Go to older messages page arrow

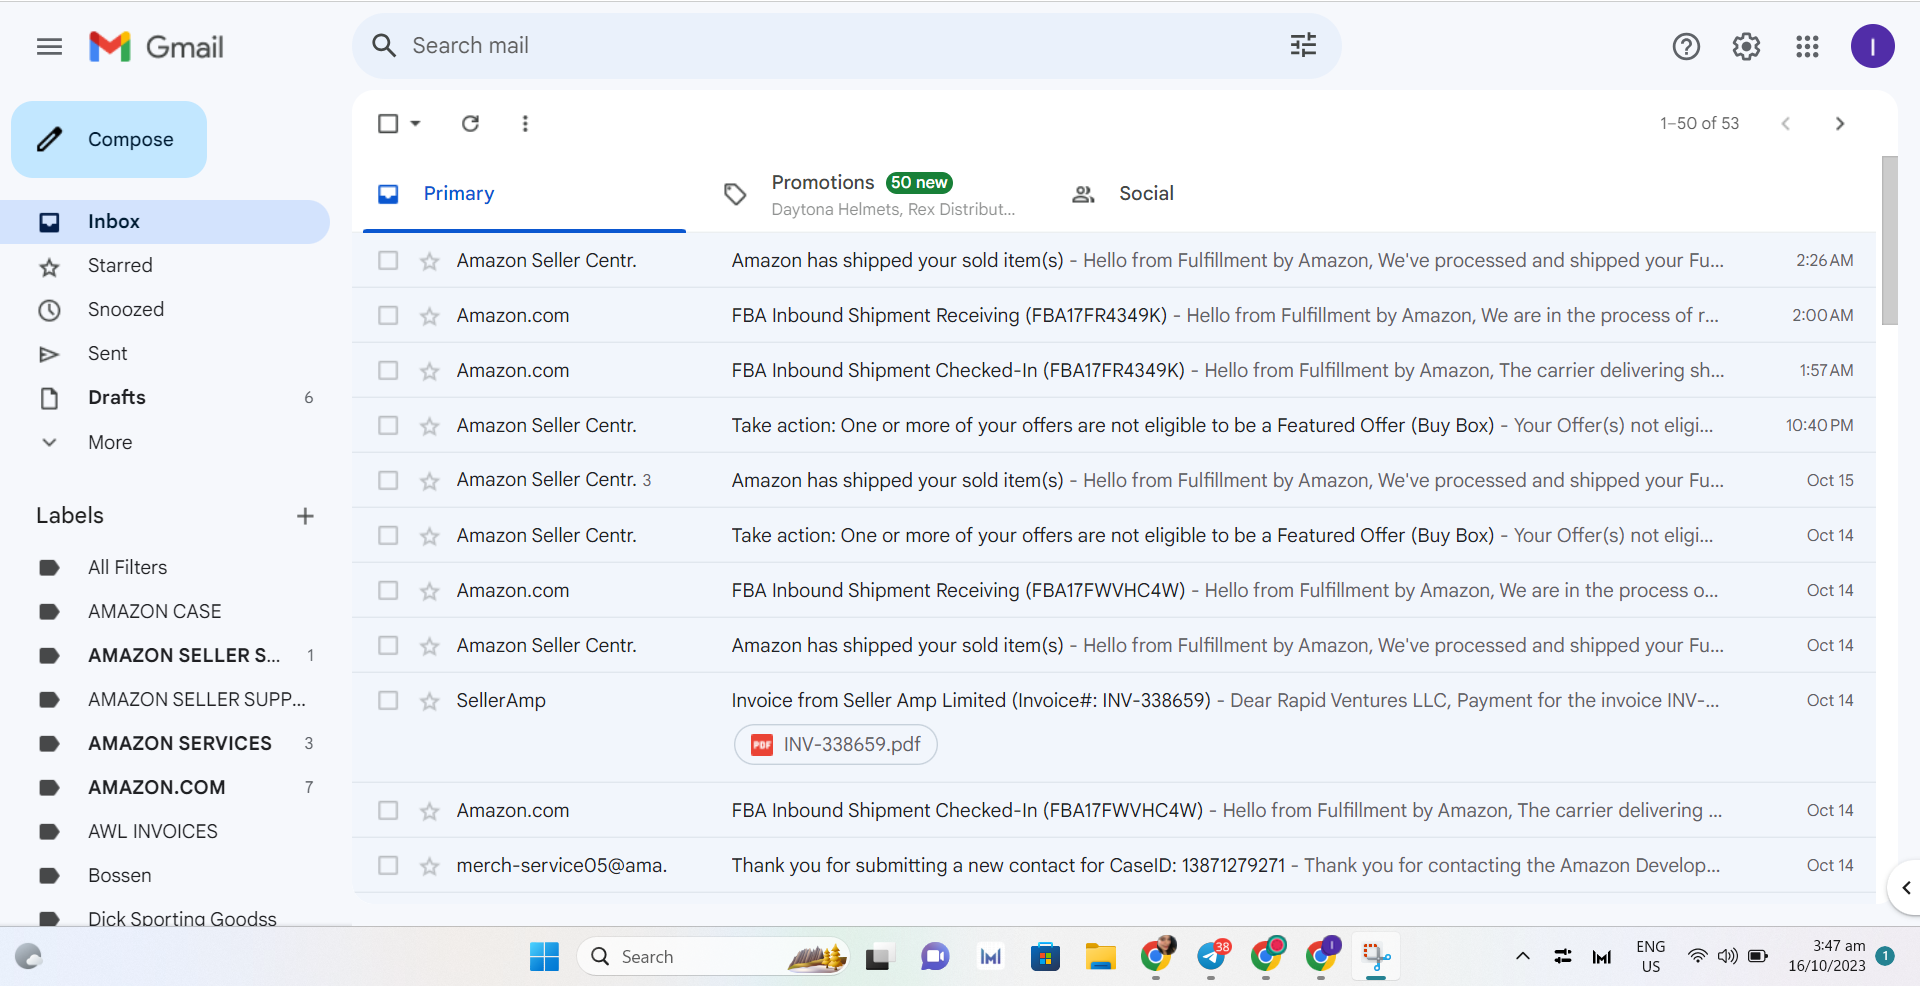1840,123
